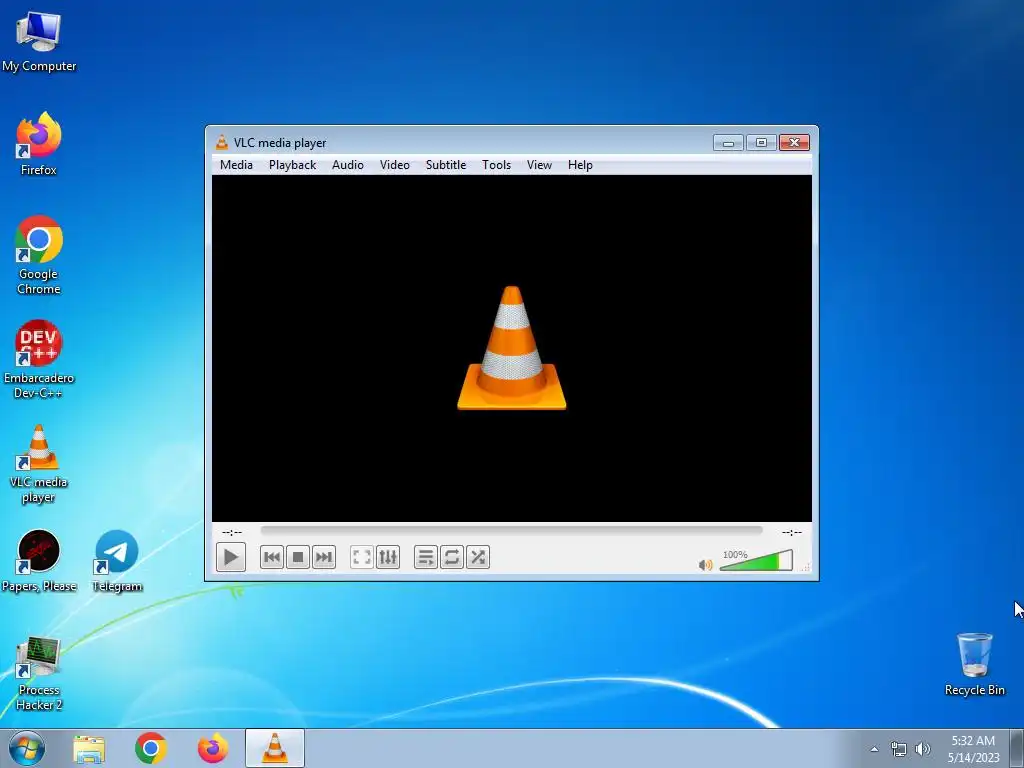Toggle the VLC playlist view
1024x768 pixels.
(x=426, y=557)
